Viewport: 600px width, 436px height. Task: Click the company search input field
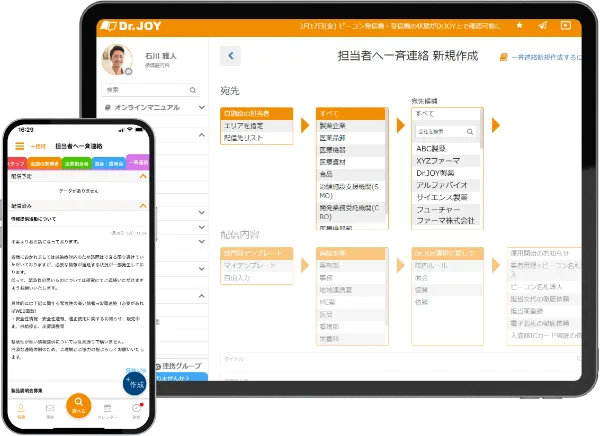point(446,132)
